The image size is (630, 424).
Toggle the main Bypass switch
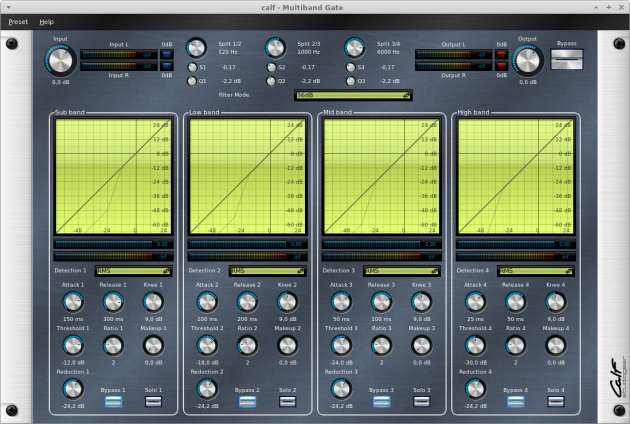coord(567,59)
